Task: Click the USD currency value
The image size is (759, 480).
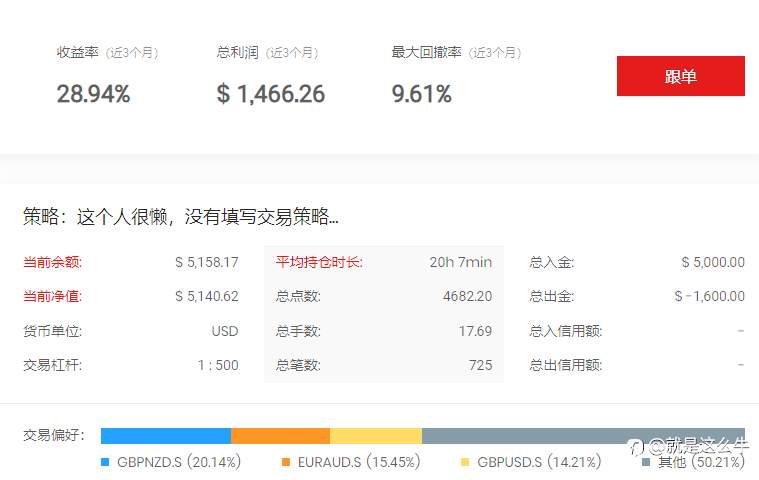Action: (225, 331)
